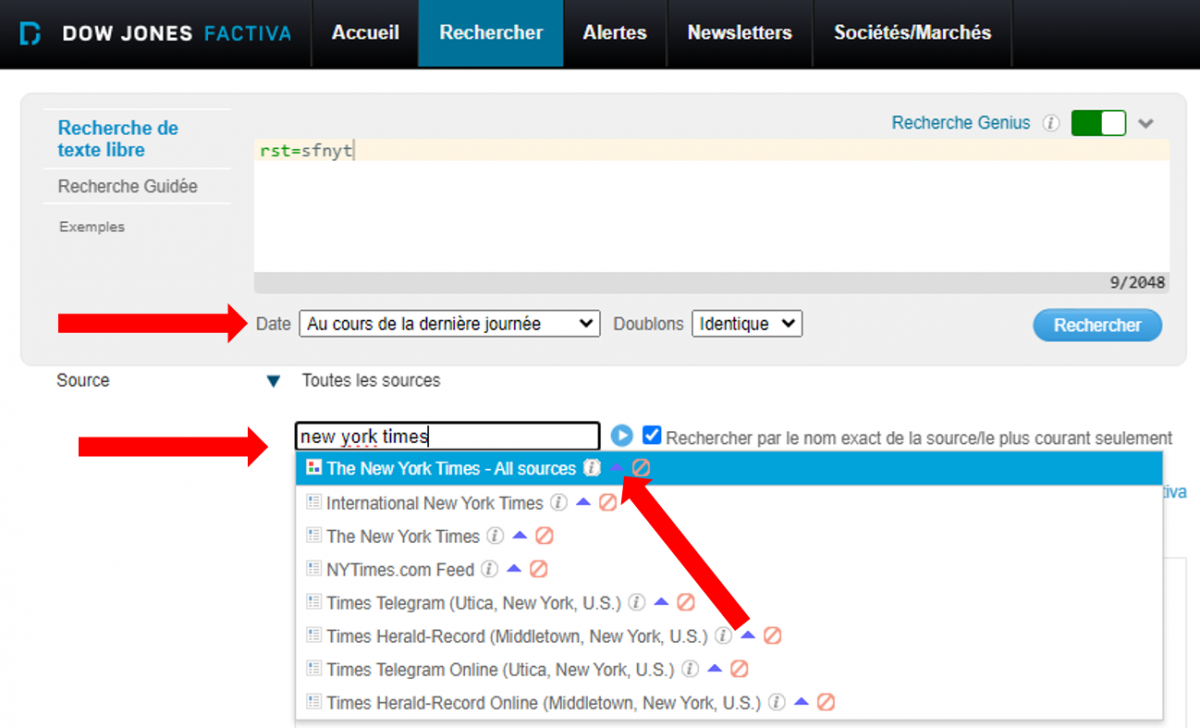Add NYTimes.com Feed source
Image resolution: width=1200 pixels, height=728 pixels.
pyautogui.click(x=513, y=569)
